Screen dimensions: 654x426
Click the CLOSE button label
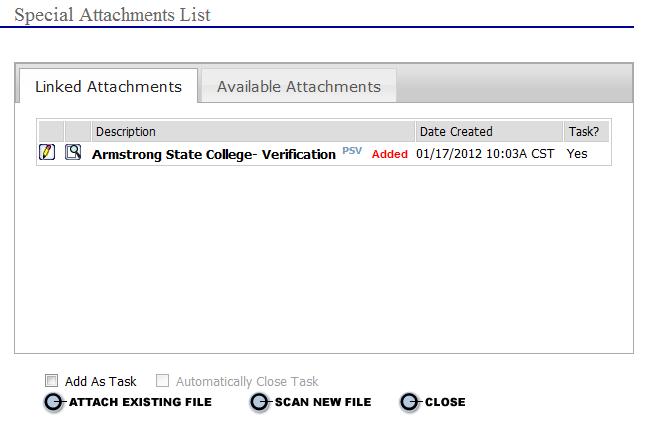tap(445, 402)
